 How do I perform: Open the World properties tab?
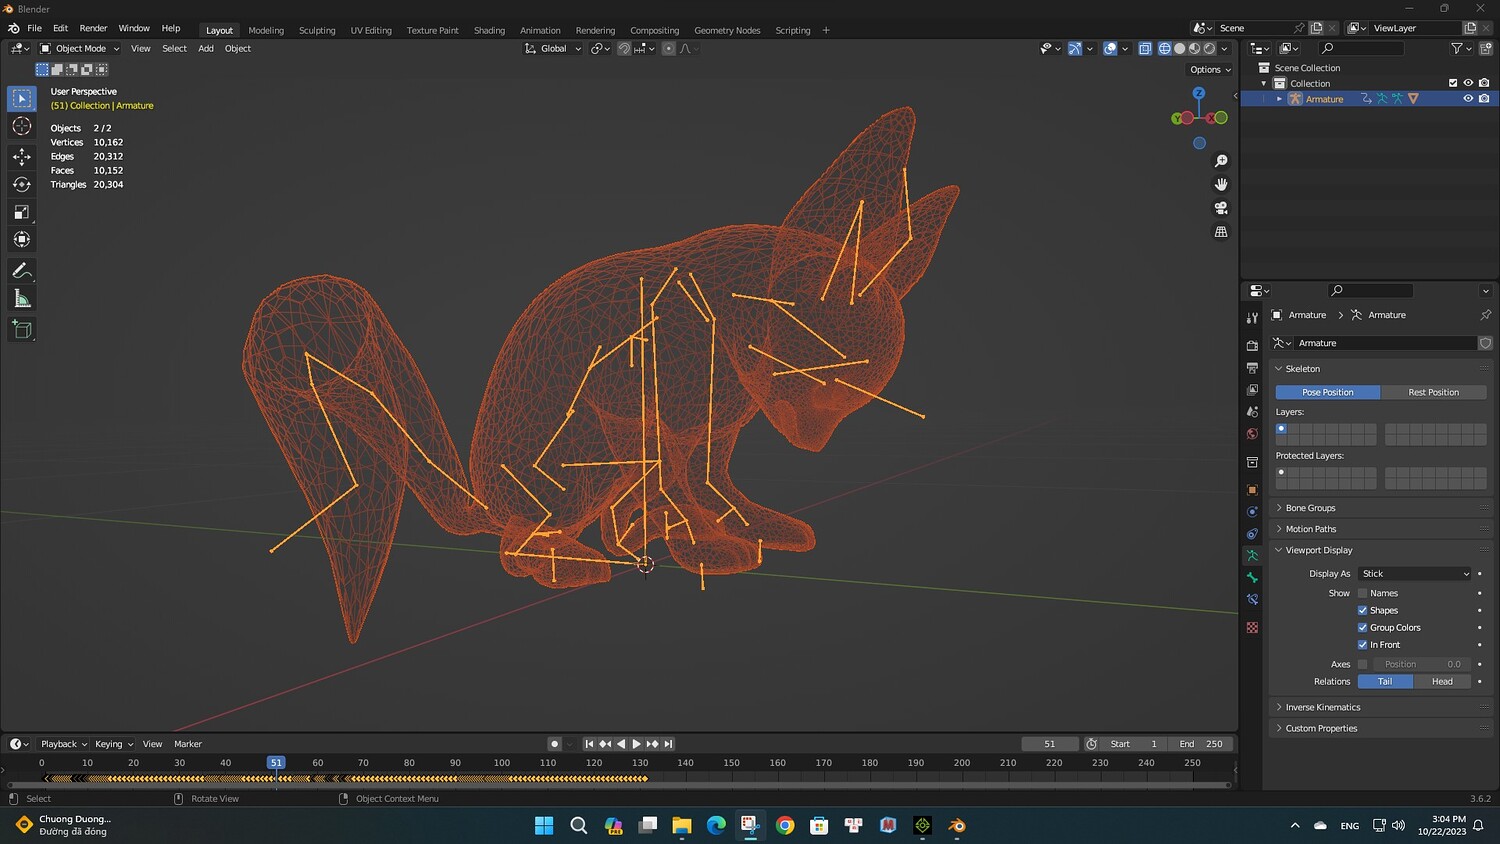click(1252, 434)
